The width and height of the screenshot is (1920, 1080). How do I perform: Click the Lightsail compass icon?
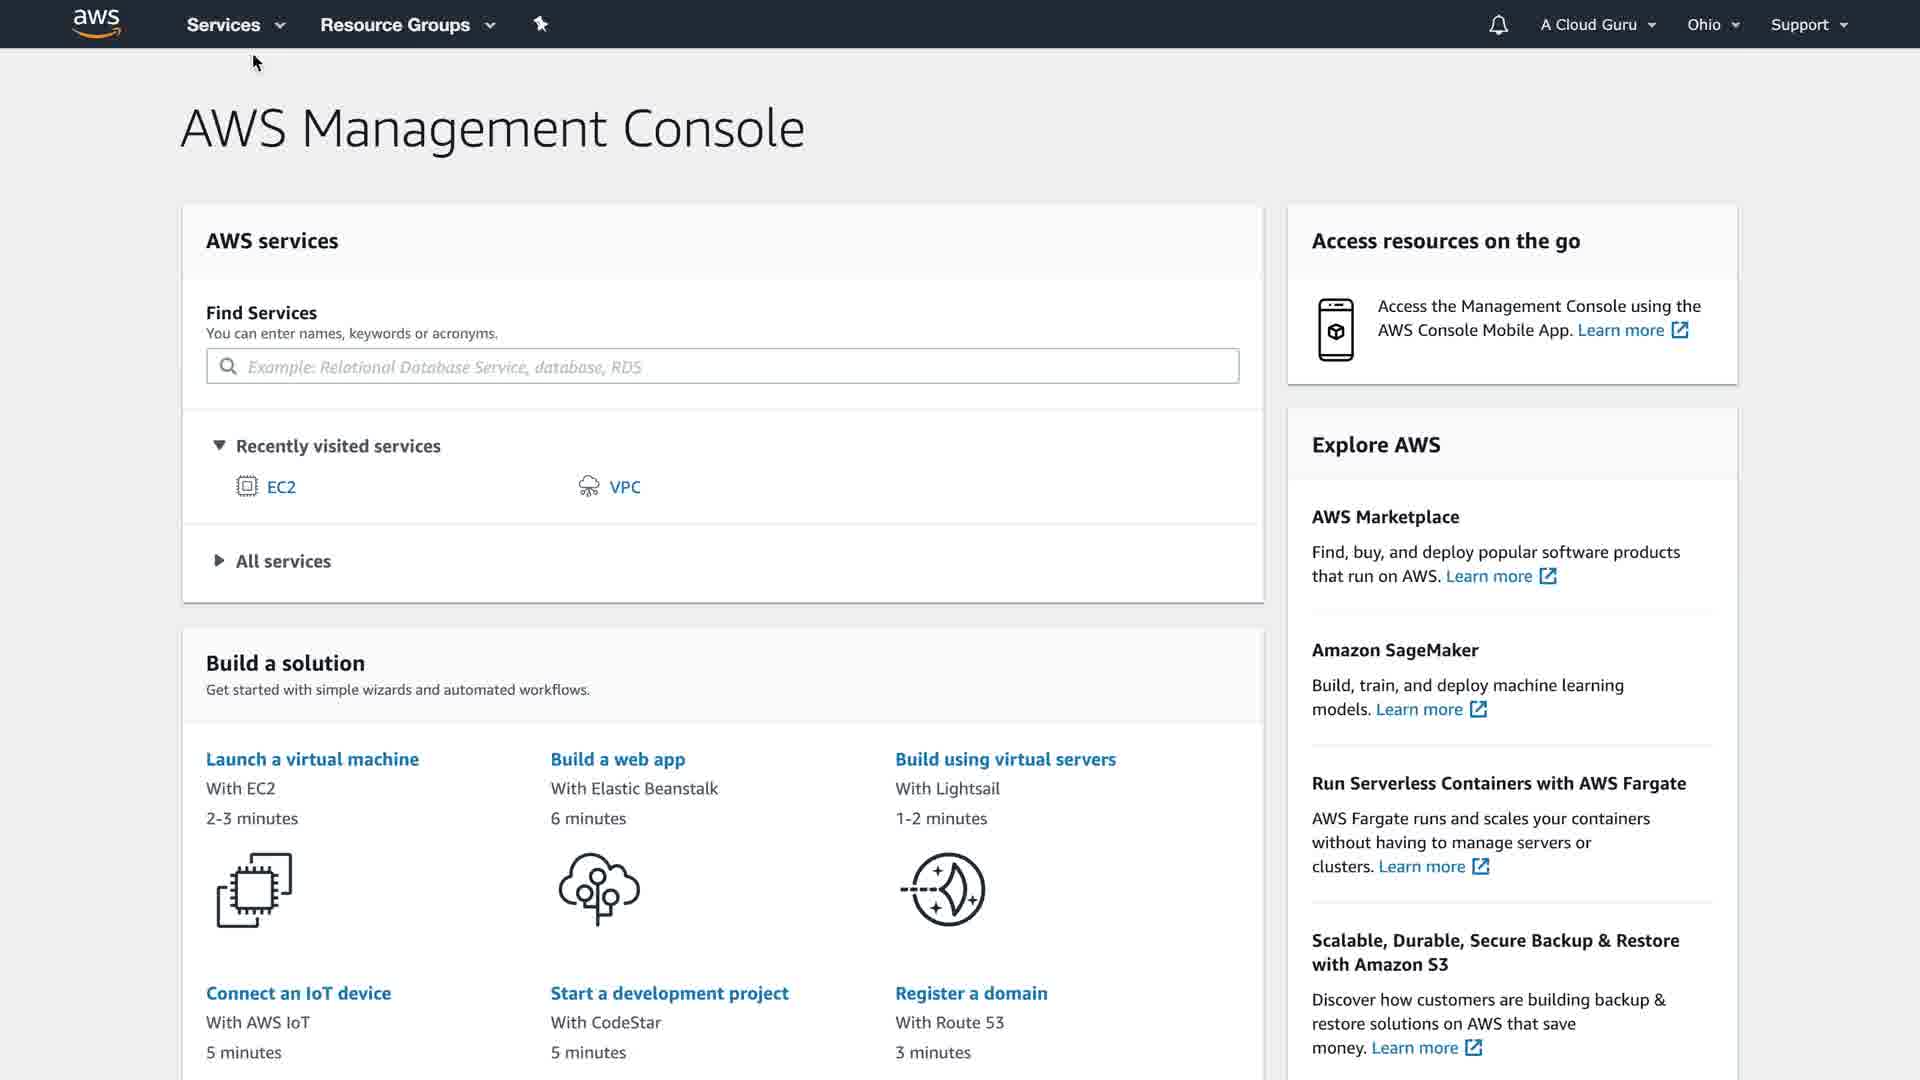click(x=944, y=888)
